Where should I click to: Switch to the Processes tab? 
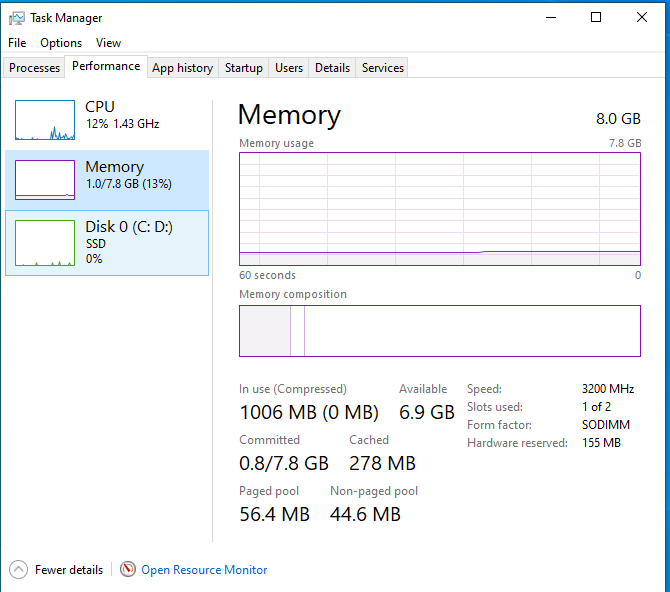point(34,68)
